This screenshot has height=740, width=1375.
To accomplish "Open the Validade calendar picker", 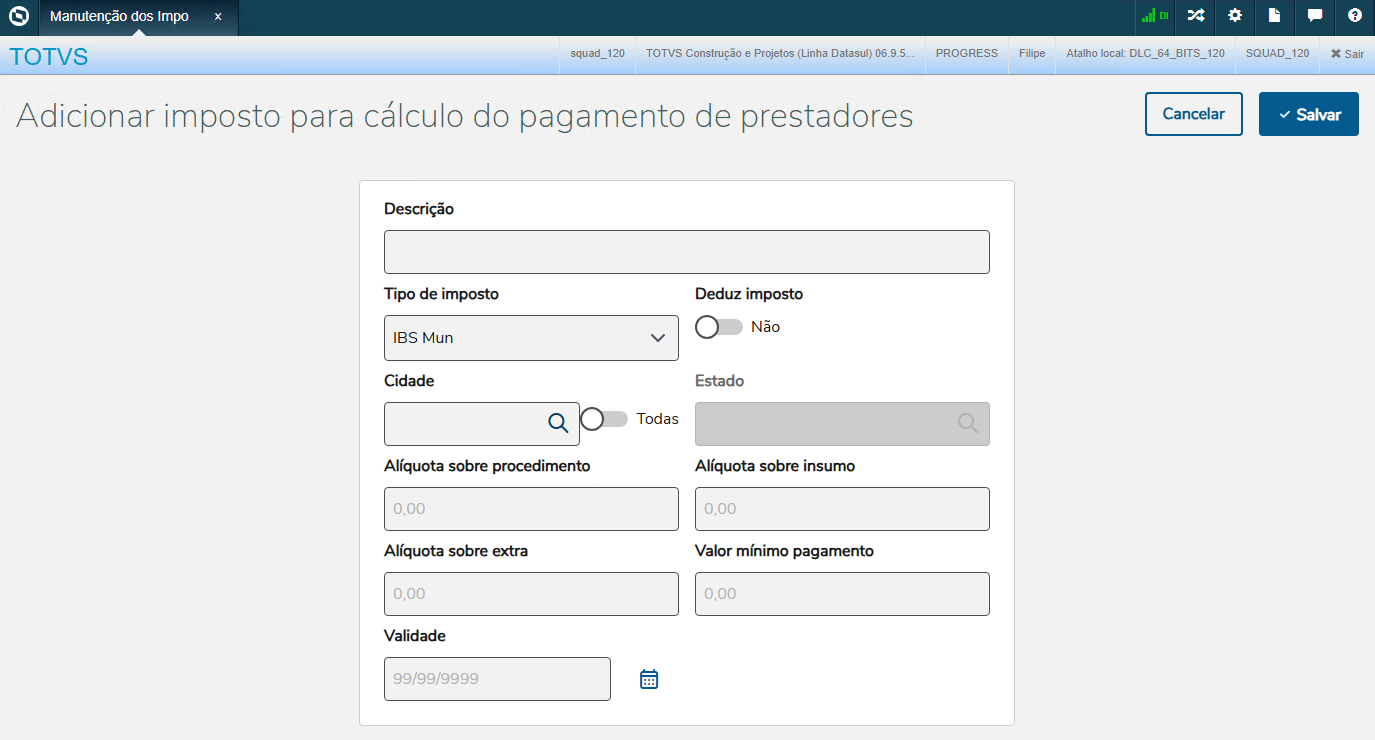I will pos(649,680).
